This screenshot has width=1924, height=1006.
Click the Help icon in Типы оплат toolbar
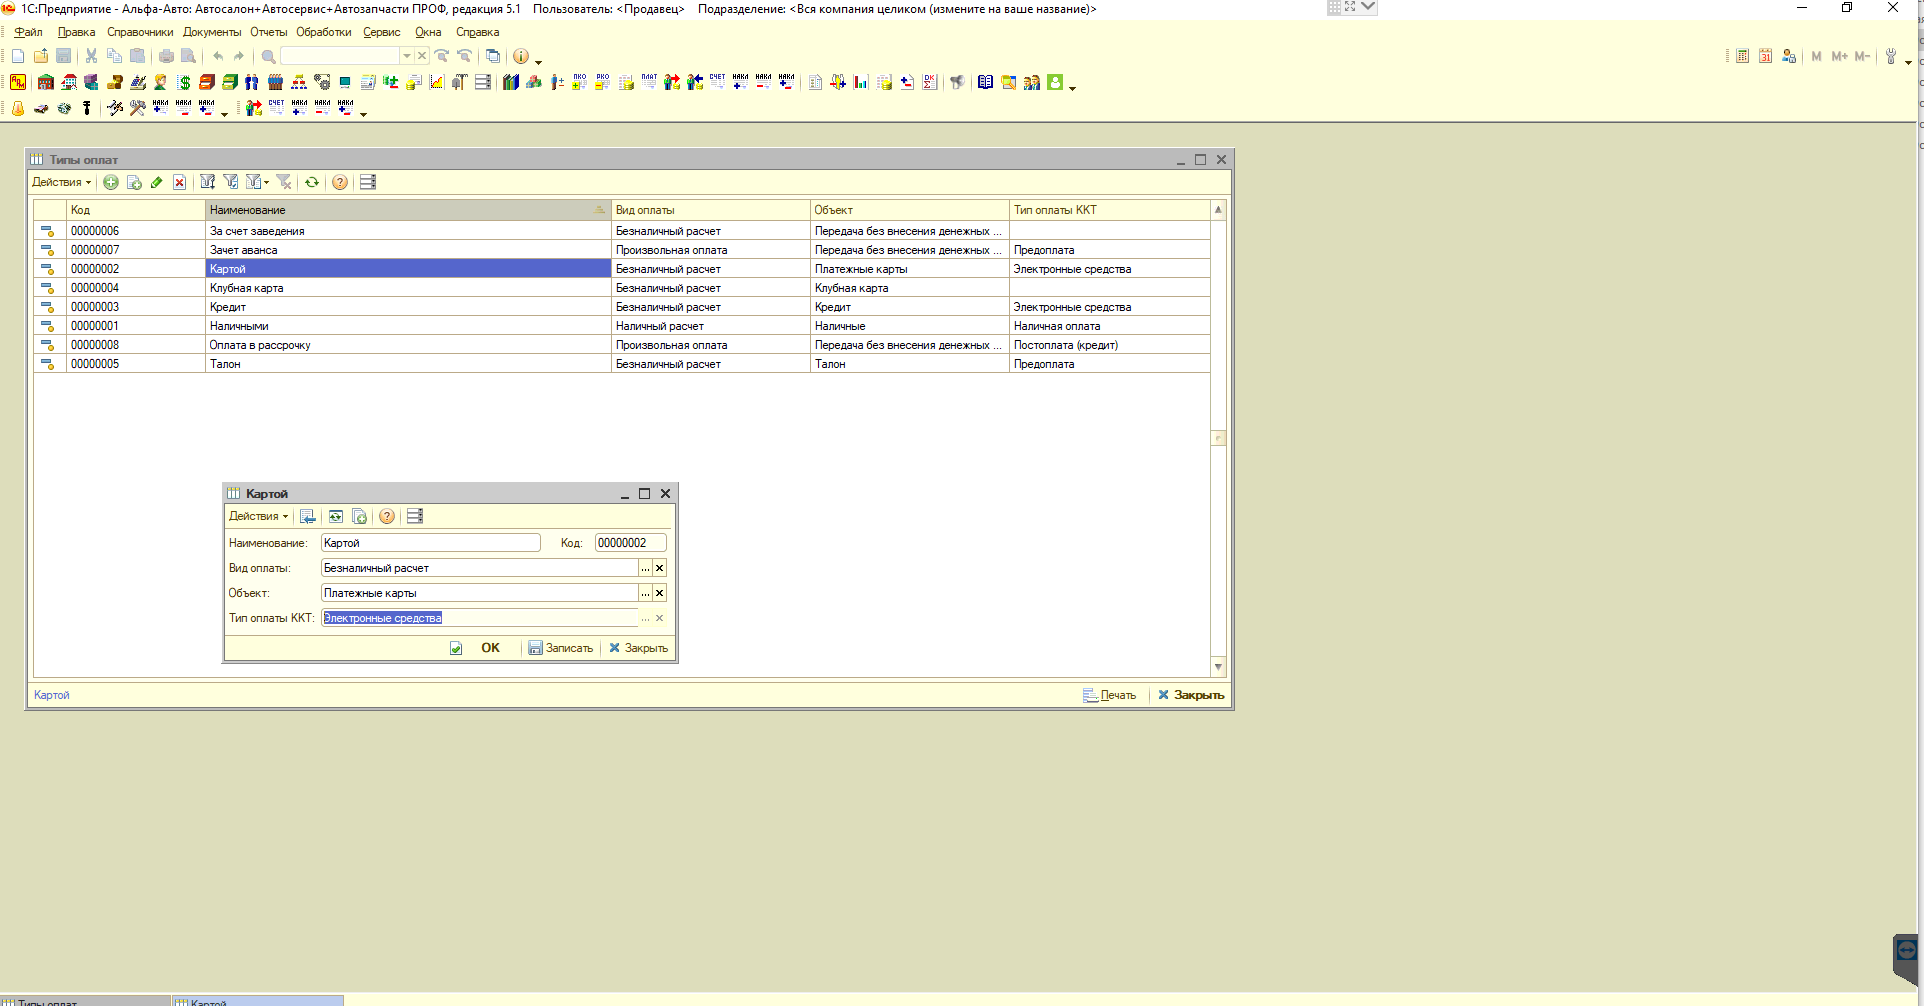point(340,182)
